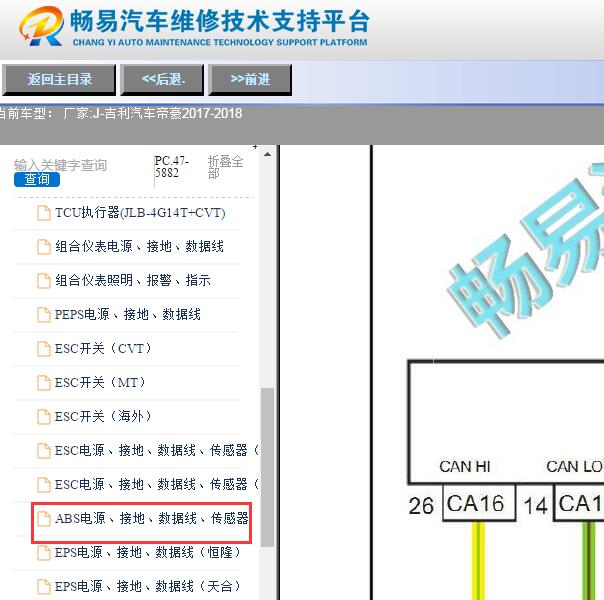Open first ESC电源、接地、数据线、传感器 item
The height and width of the screenshot is (600, 604).
click(x=157, y=450)
